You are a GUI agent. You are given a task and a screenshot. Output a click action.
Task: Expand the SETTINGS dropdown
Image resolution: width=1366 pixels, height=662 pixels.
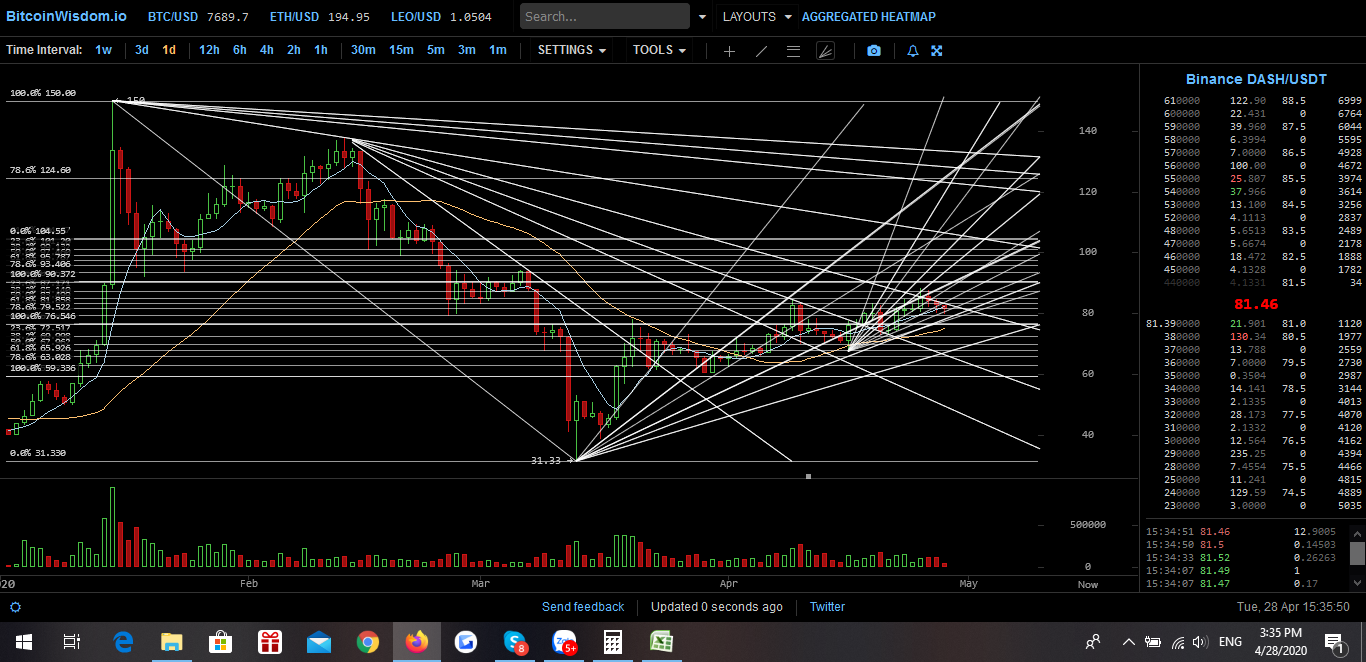tap(572, 50)
